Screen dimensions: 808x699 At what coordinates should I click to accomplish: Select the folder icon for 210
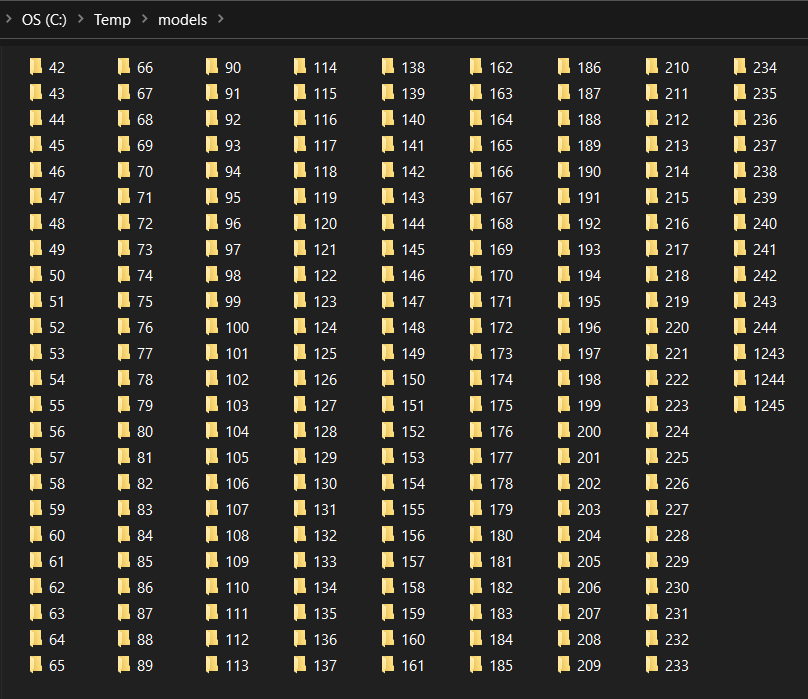[652, 67]
